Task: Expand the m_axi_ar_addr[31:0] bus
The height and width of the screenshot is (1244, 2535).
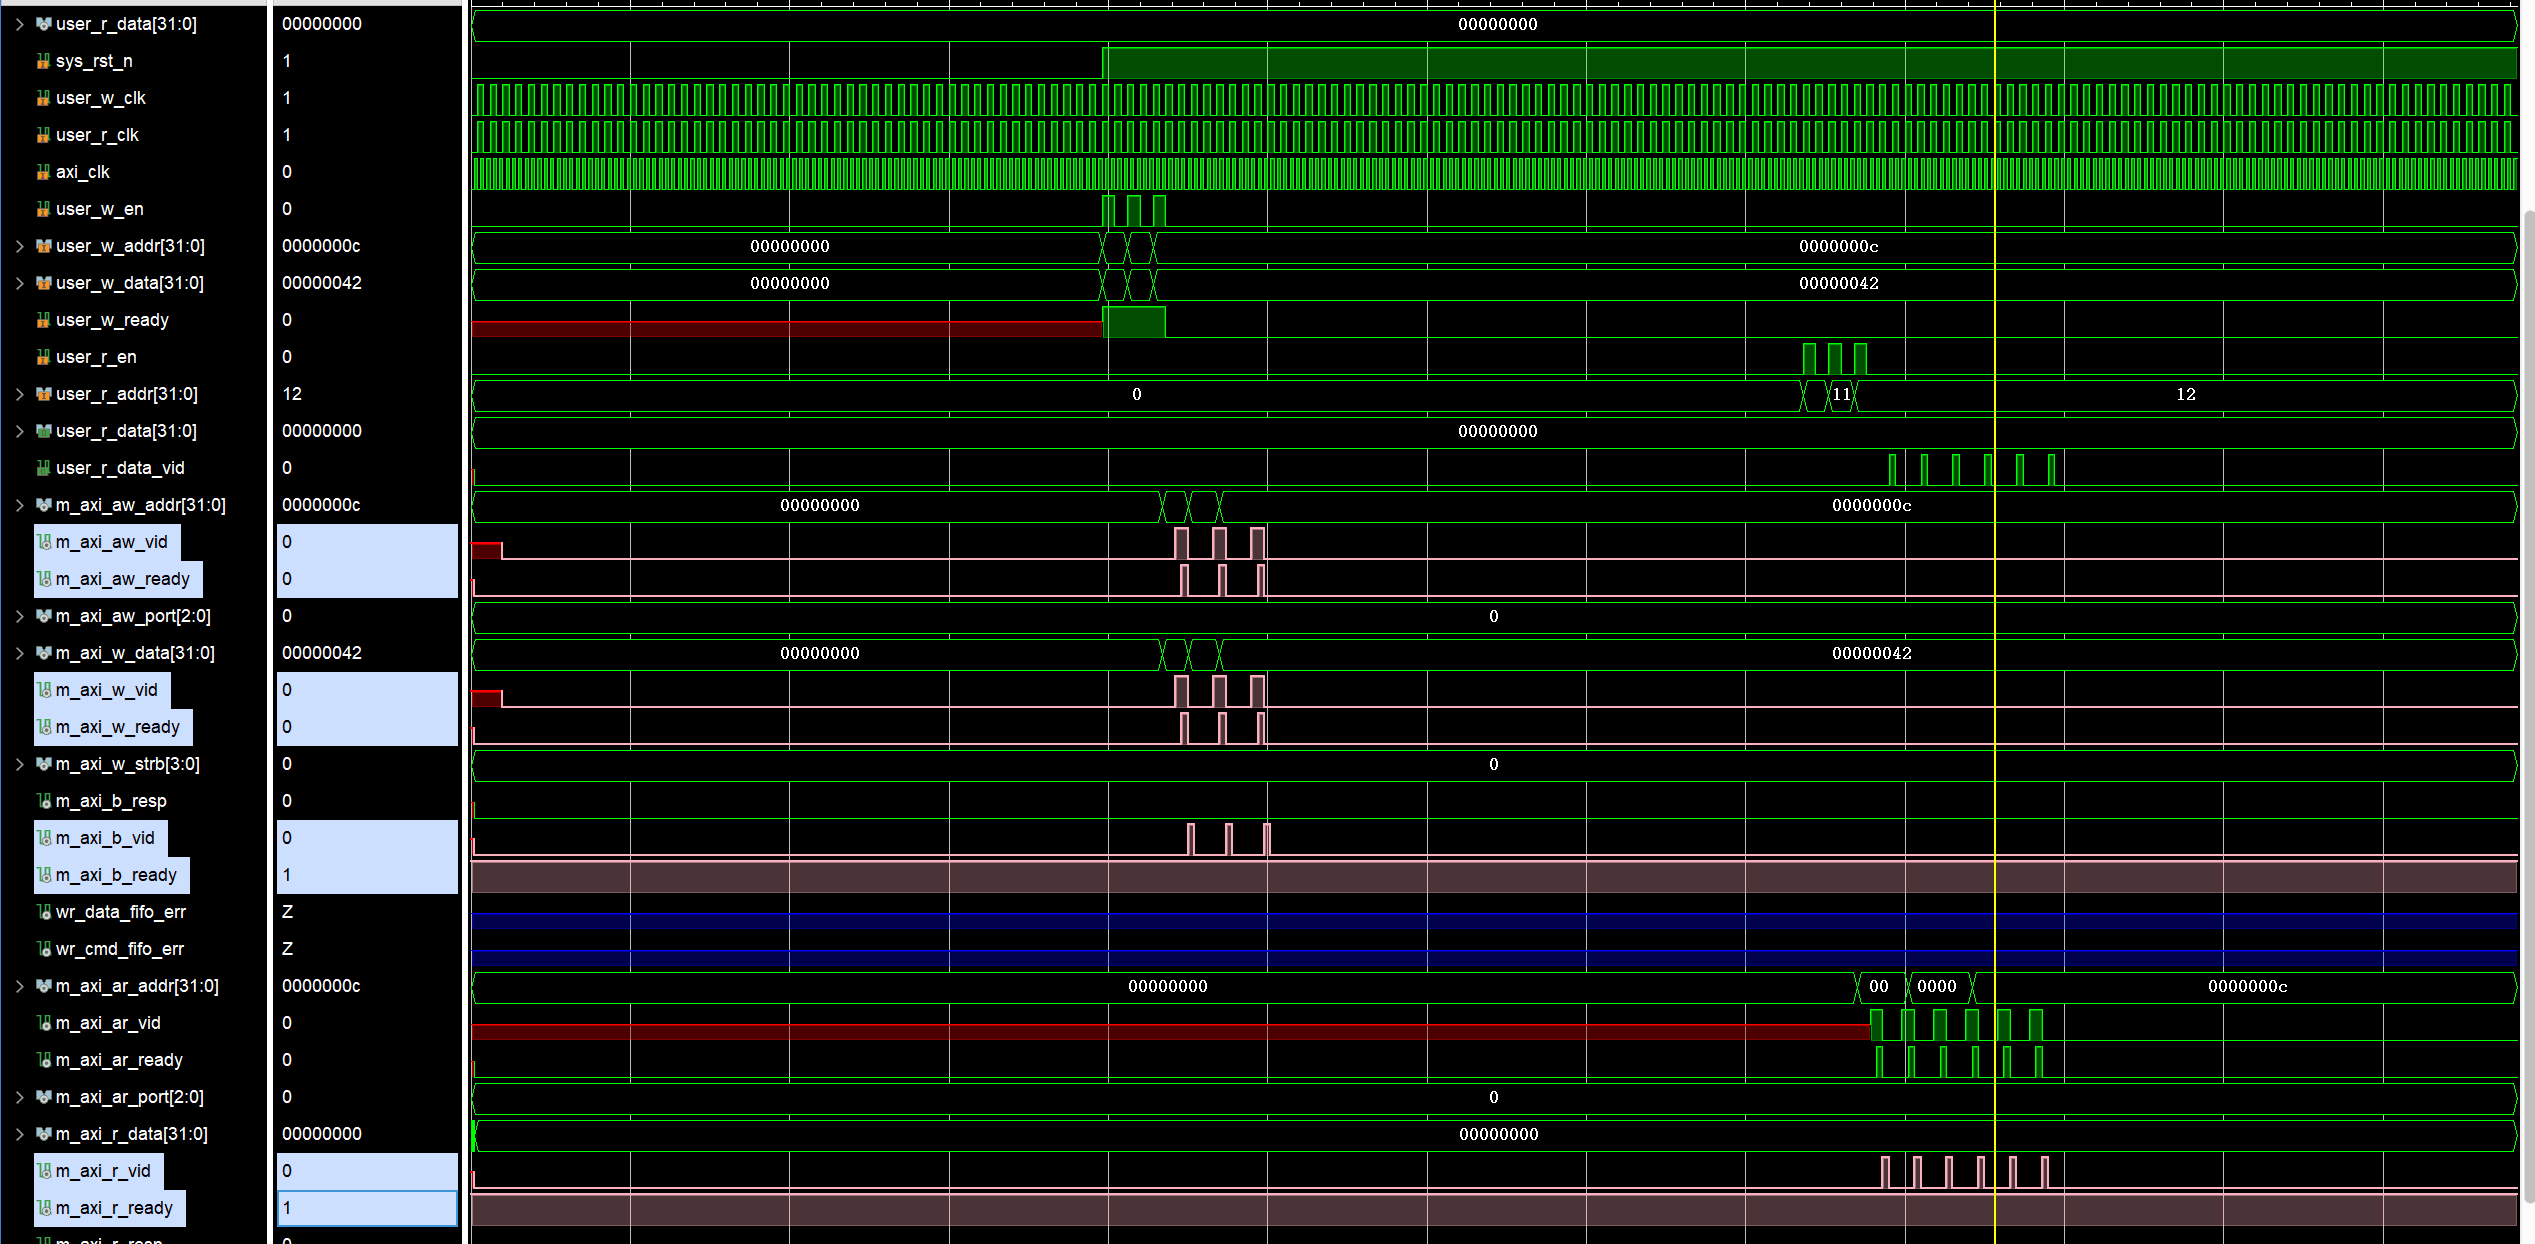Action: tap(19, 986)
